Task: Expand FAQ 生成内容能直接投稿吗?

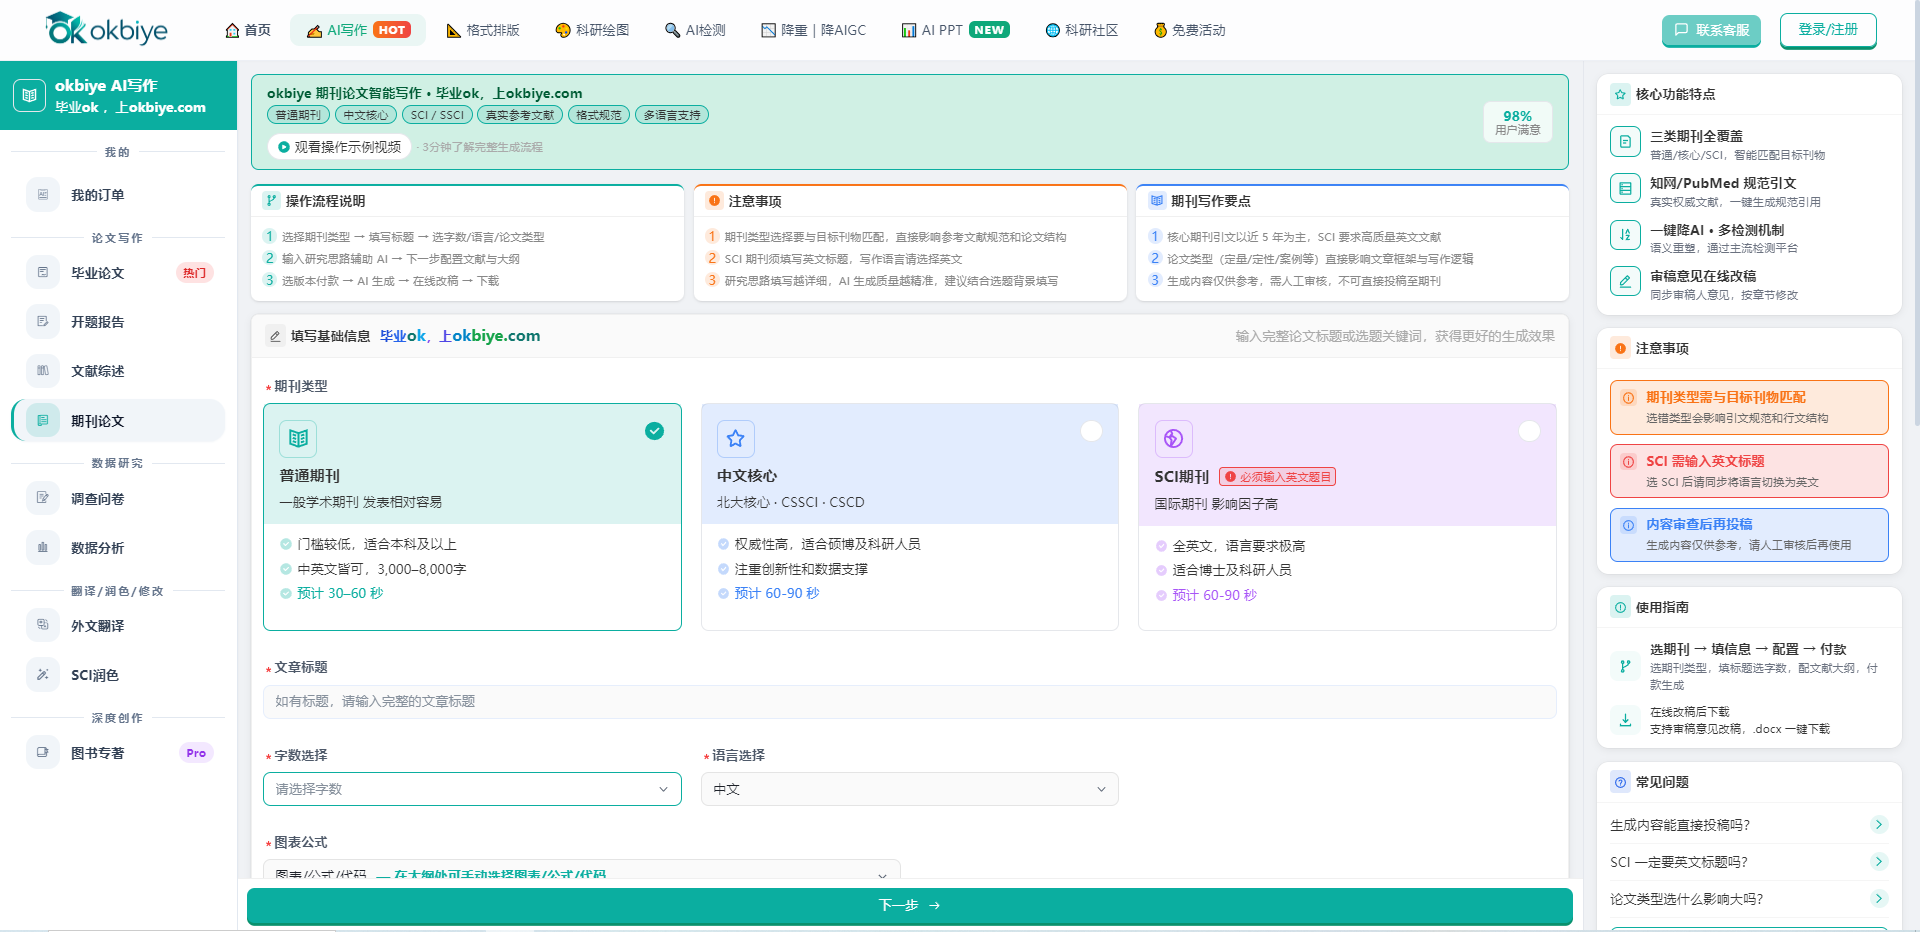Action: [1748, 825]
